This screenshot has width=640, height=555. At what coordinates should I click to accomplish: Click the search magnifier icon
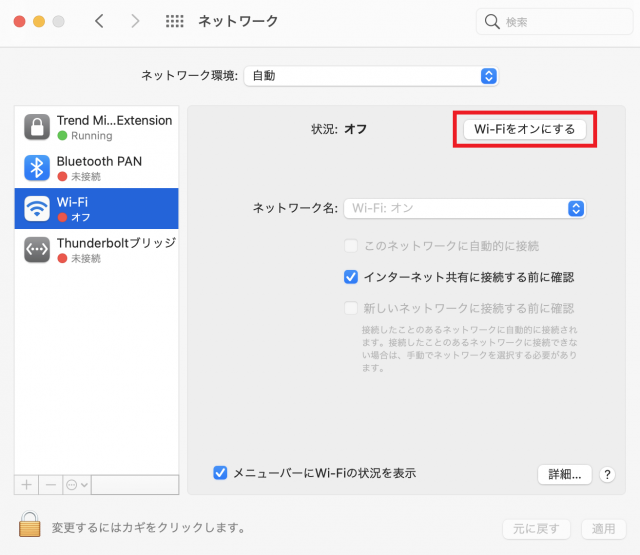pos(492,22)
